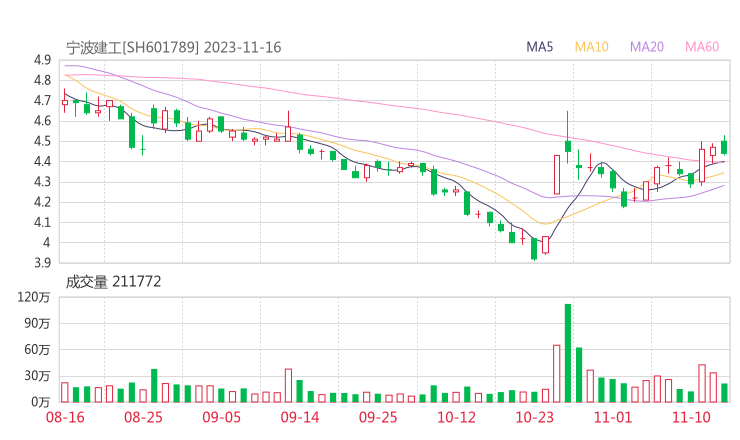This screenshot has height=440, width=740.
Task: Click the 11-01 date axis label
Action: 613,417
